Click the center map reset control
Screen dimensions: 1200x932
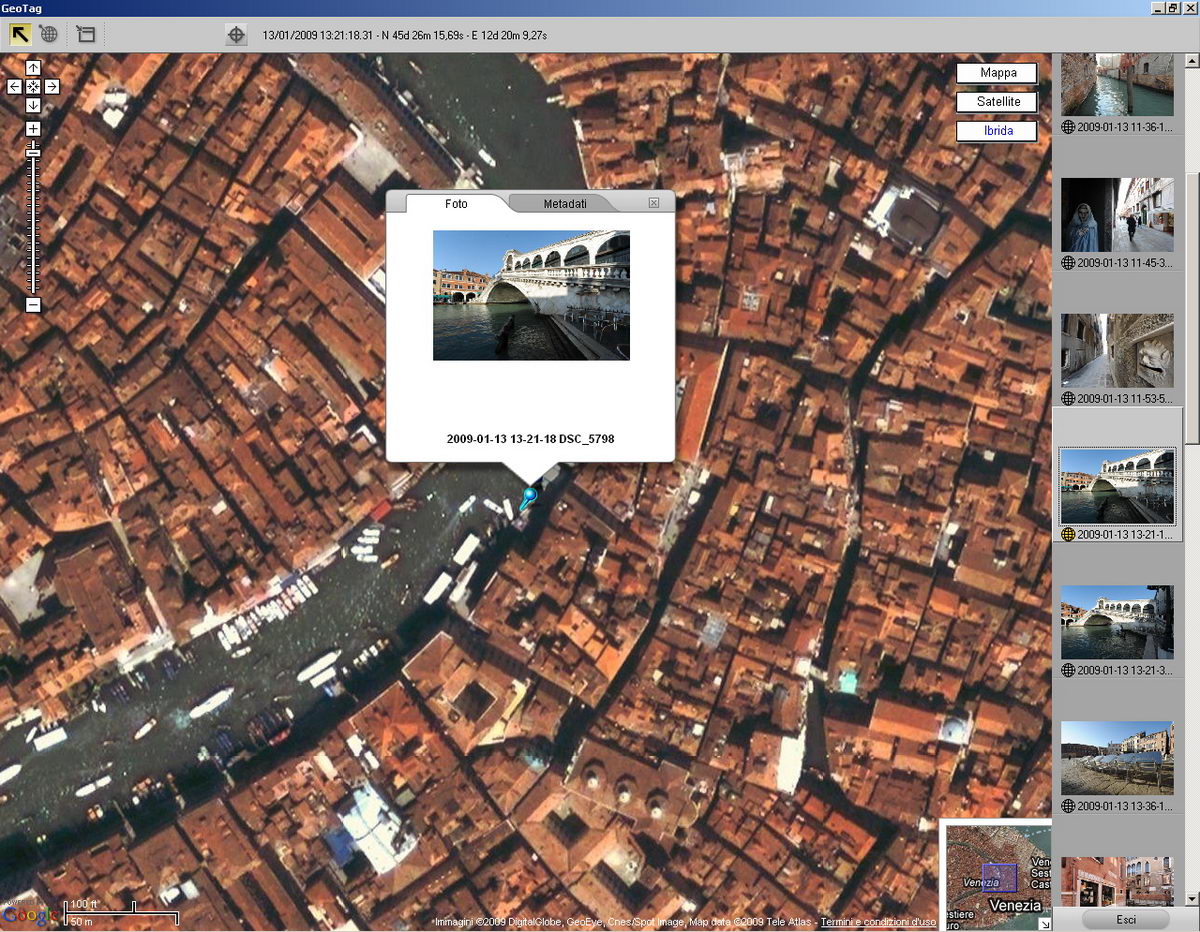tap(33, 86)
